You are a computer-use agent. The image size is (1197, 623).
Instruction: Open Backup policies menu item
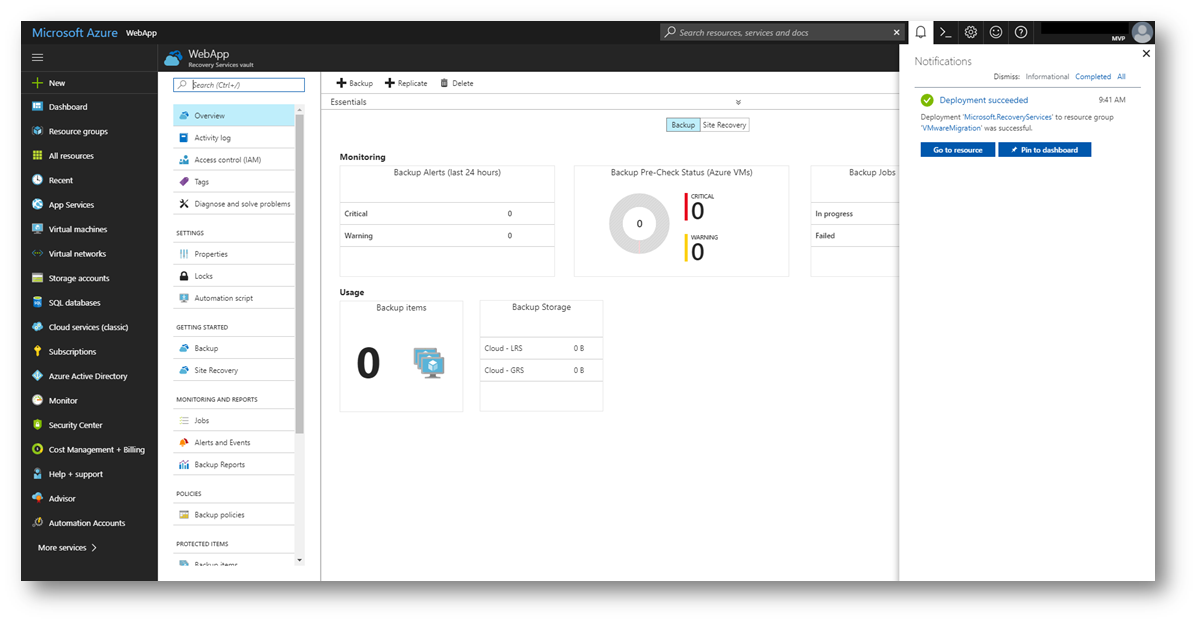(219, 515)
